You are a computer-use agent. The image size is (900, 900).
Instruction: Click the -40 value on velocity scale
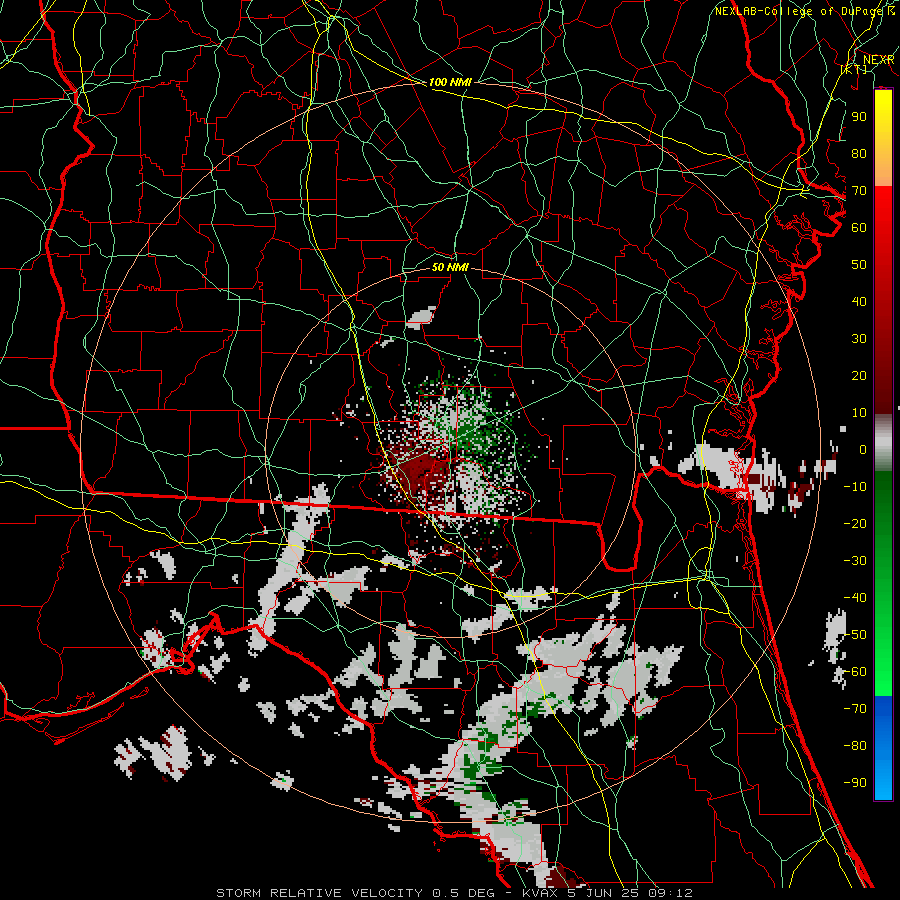coord(855,598)
